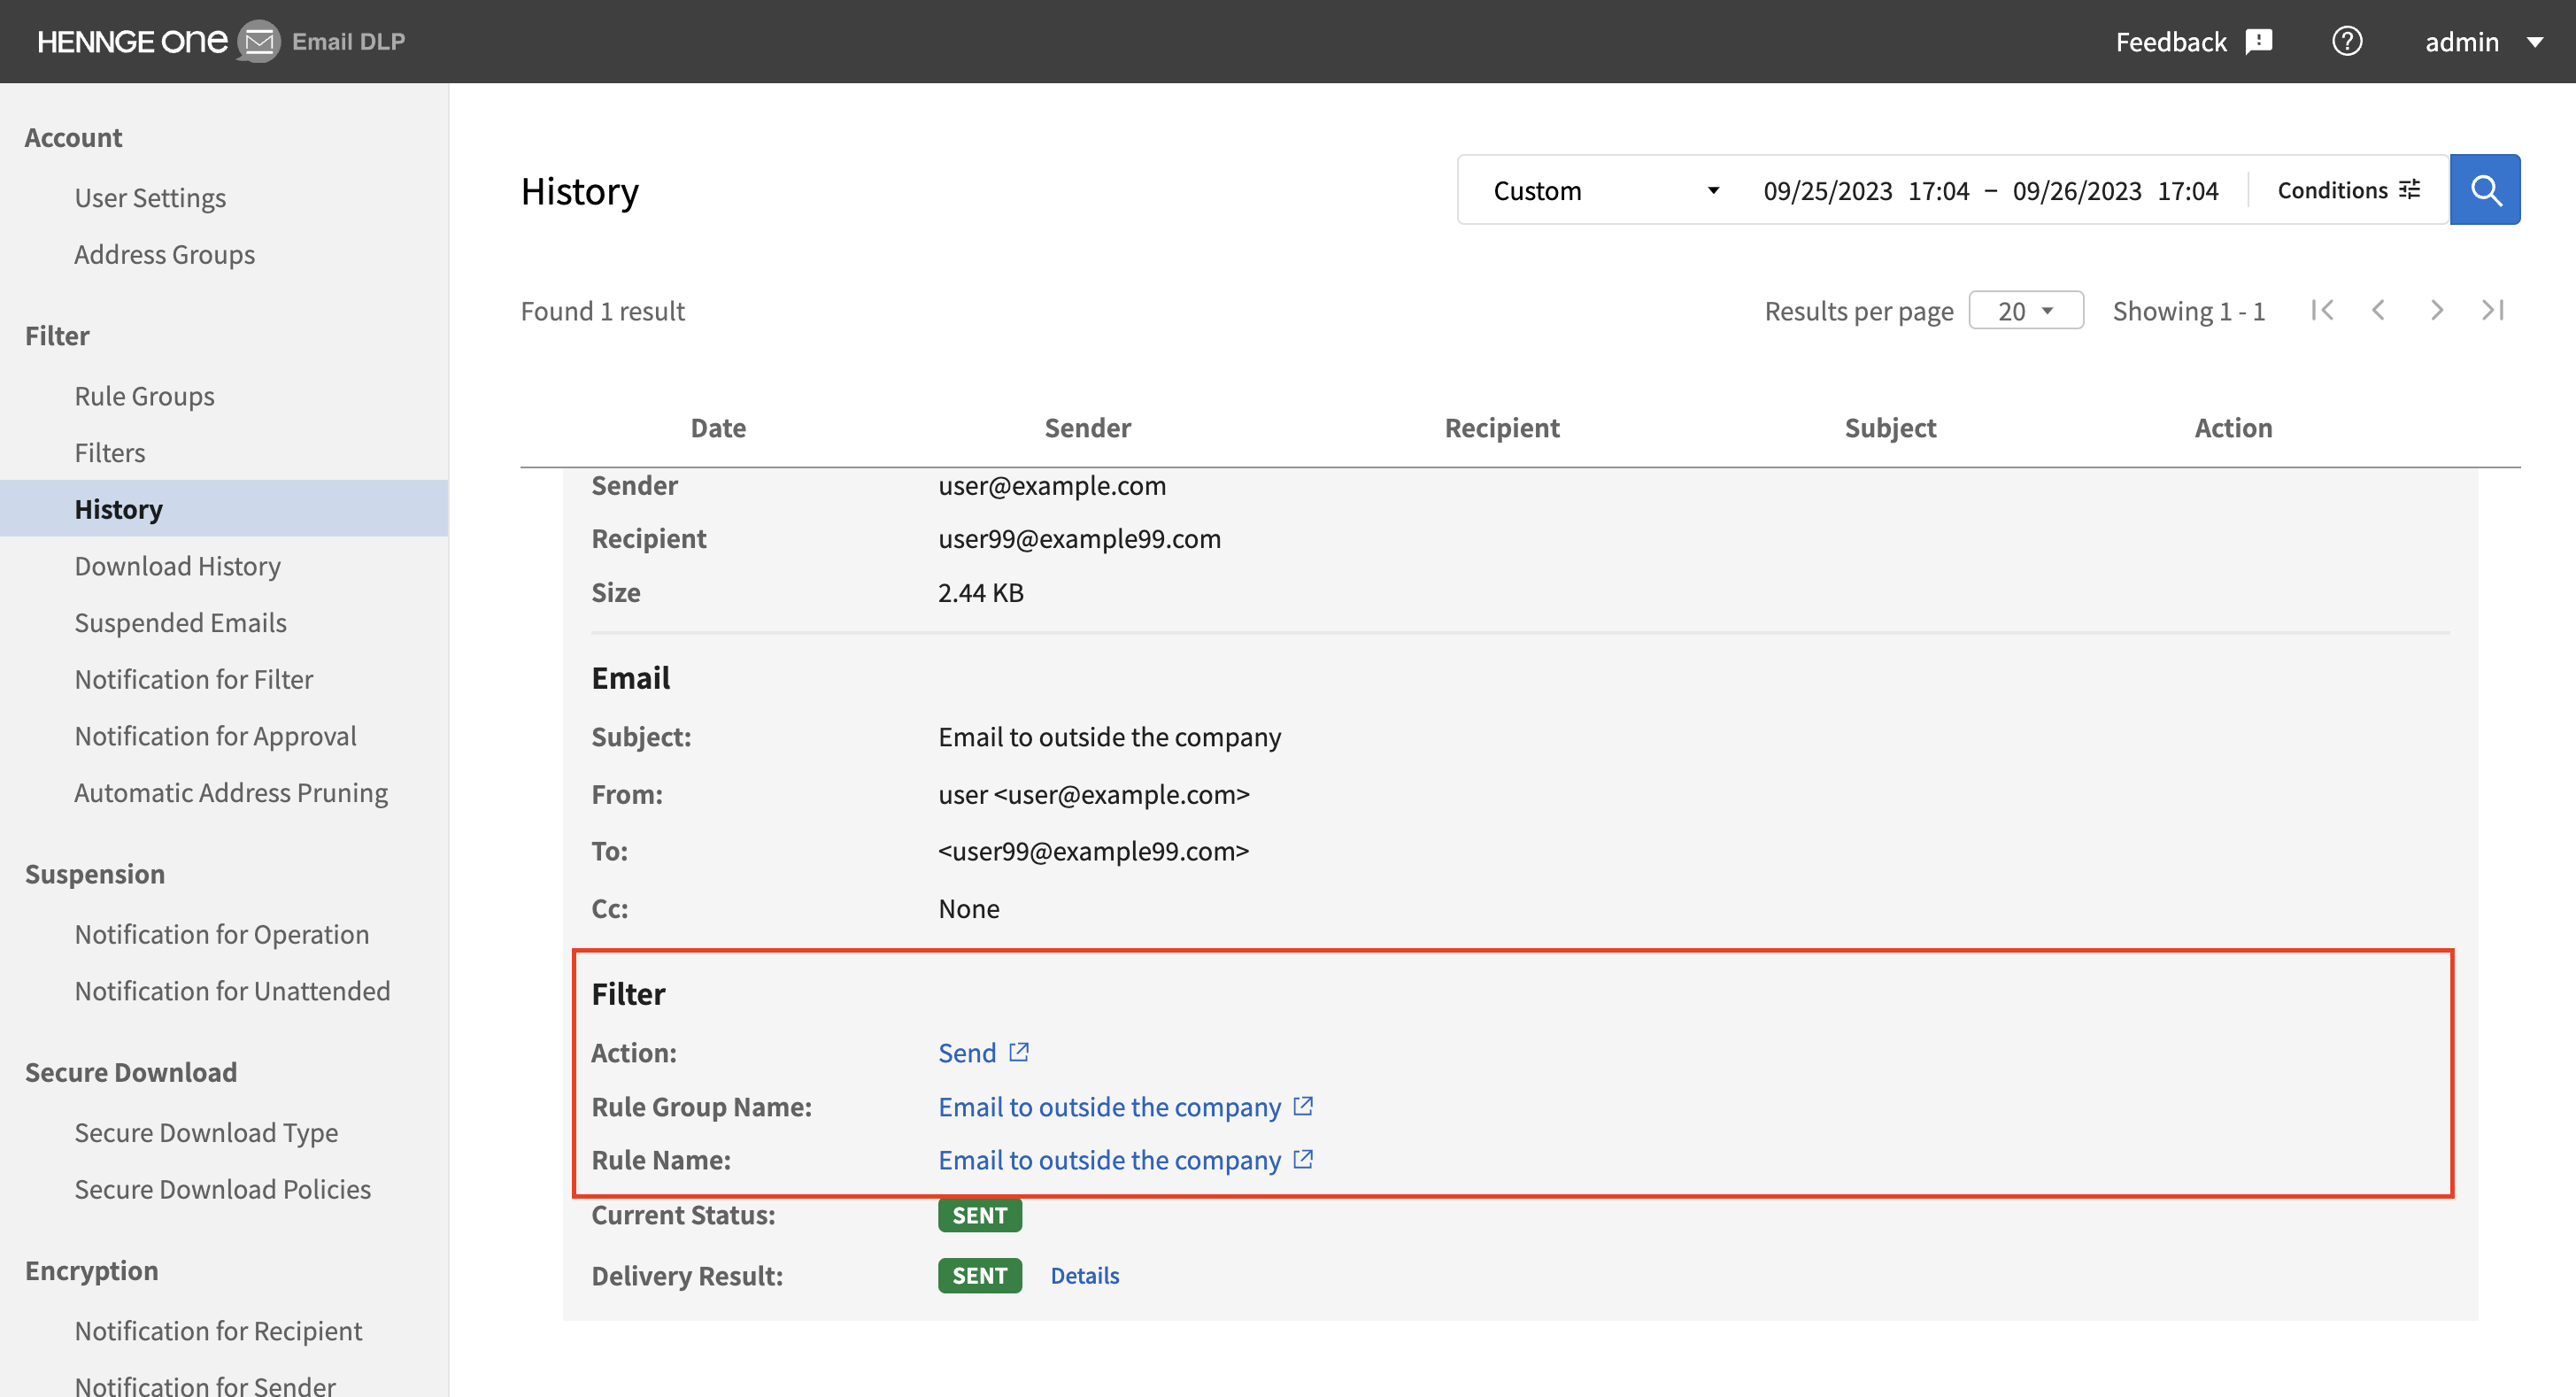Open Address Groups page
The width and height of the screenshot is (2576, 1397).
click(x=164, y=254)
